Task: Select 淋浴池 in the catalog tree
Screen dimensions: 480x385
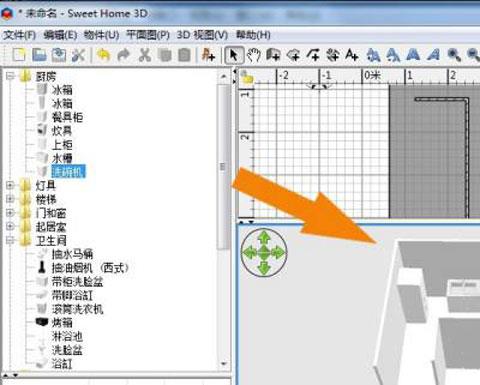Action: (x=67, y=336)
